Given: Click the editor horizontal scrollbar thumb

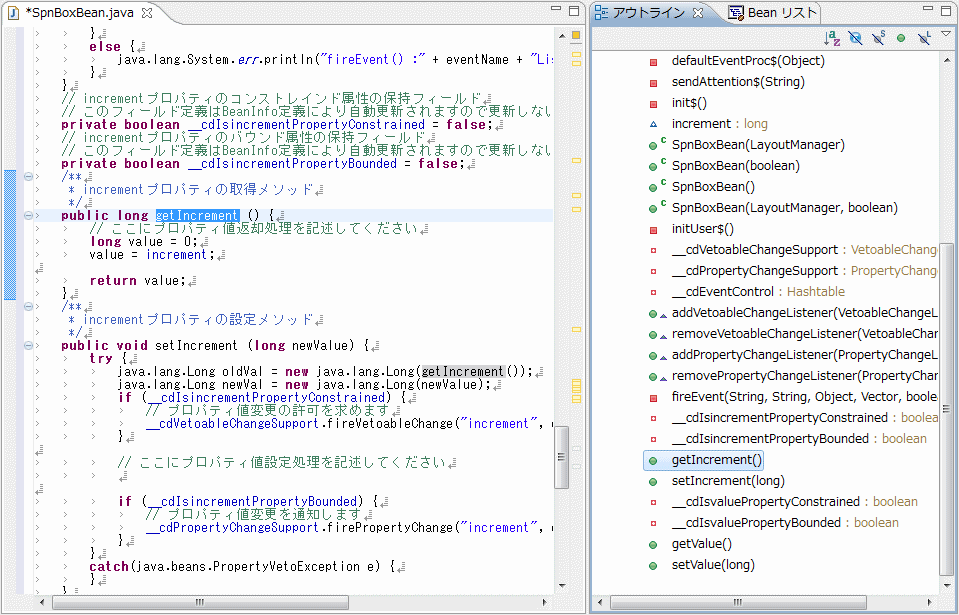Looking at the screenshot, I should point(200,602).
